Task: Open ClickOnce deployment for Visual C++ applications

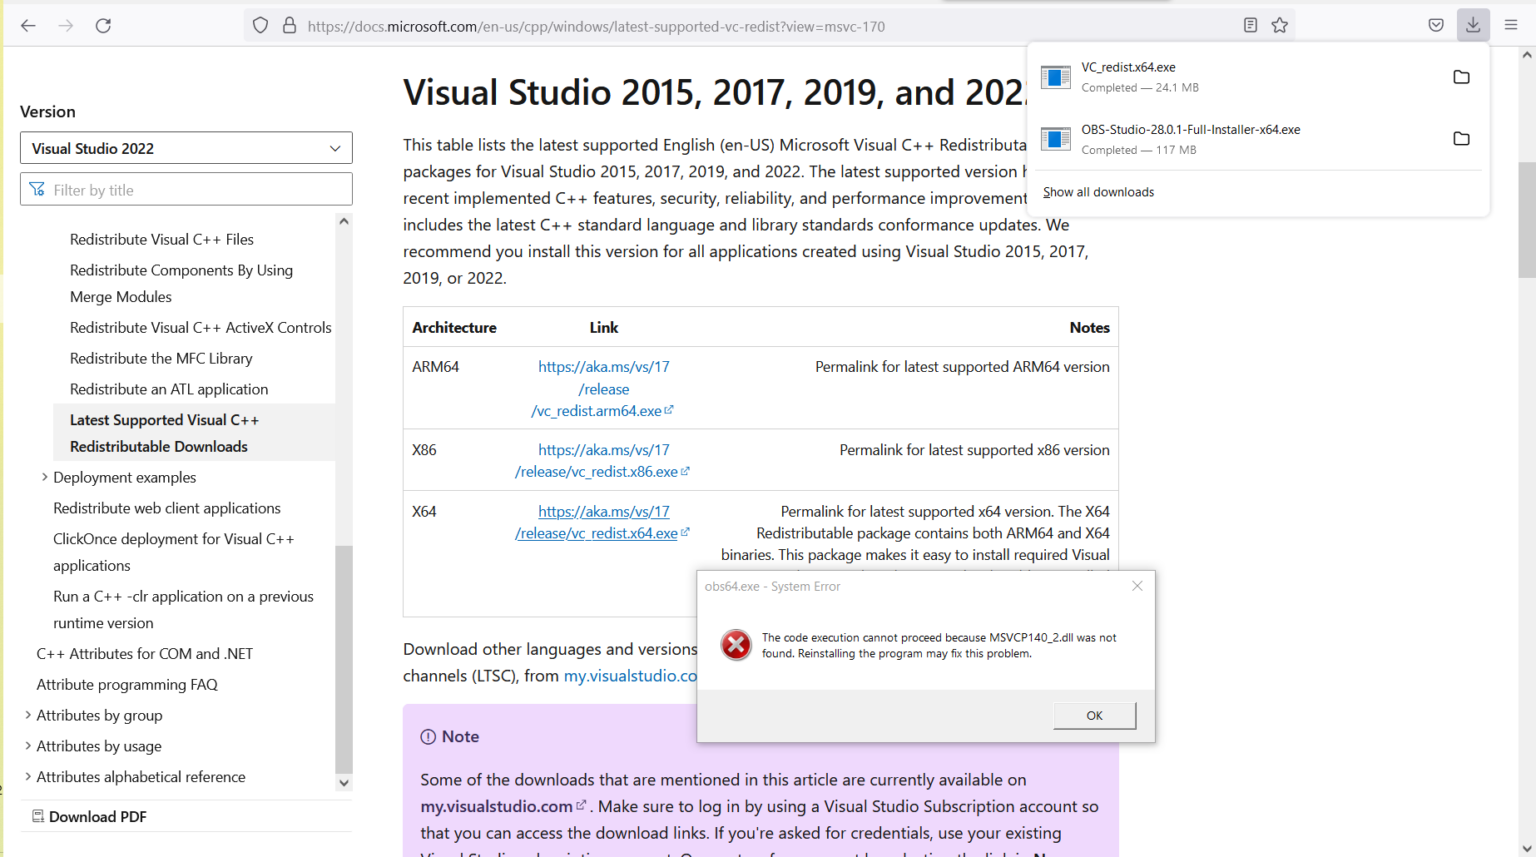Action: click(174, 552)
